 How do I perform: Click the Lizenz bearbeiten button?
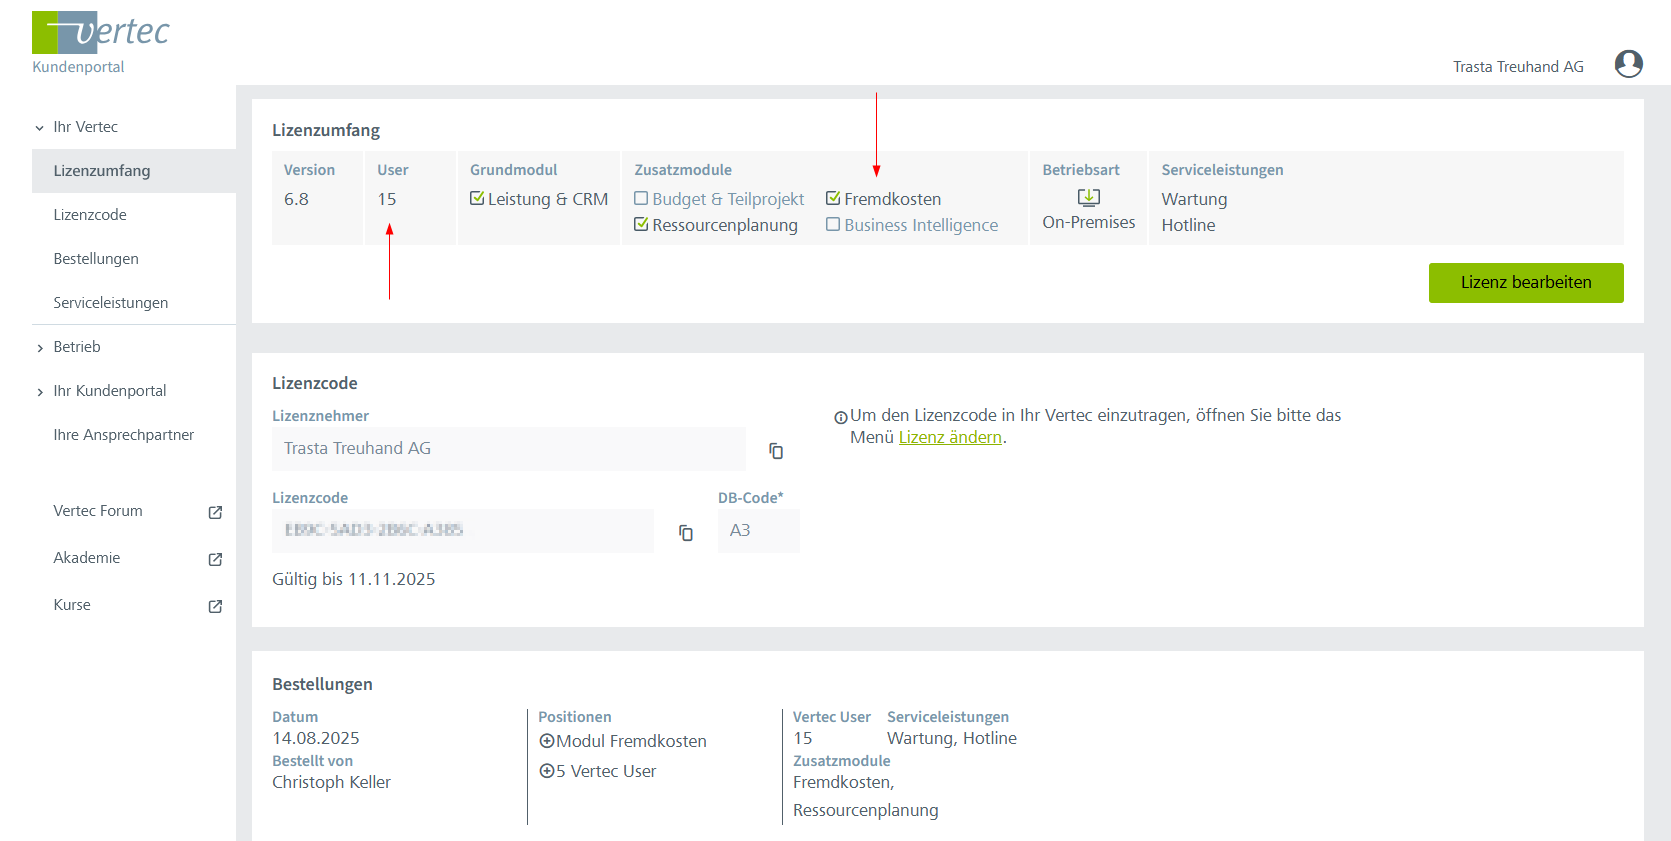click(x=1526, y=283)
